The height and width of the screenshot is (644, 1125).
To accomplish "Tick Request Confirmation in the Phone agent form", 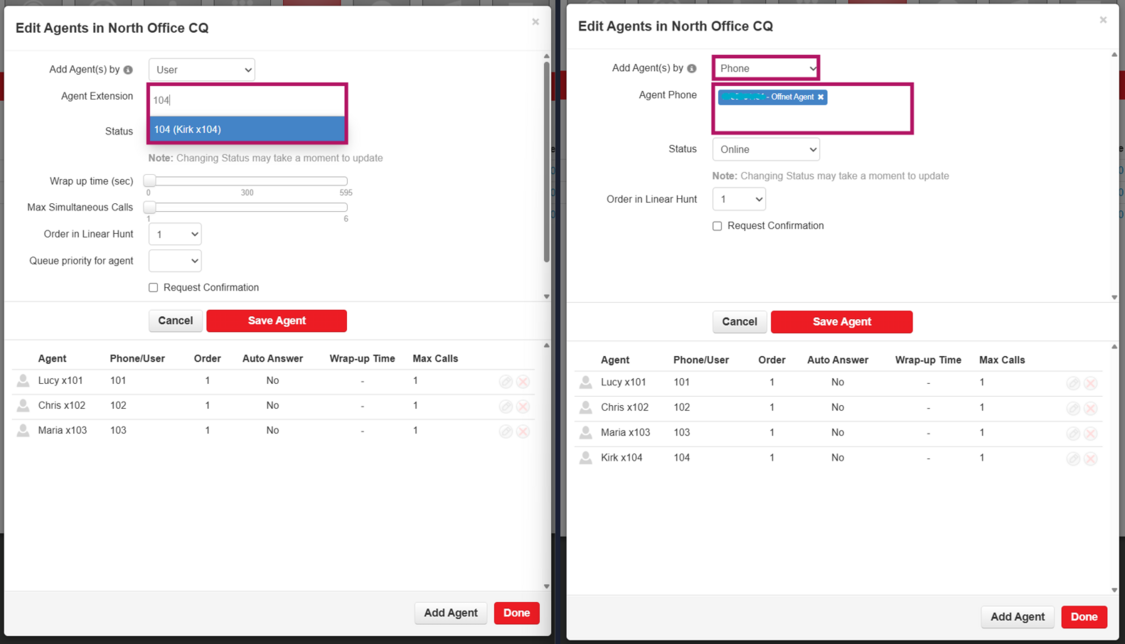I will pos(717,226).
